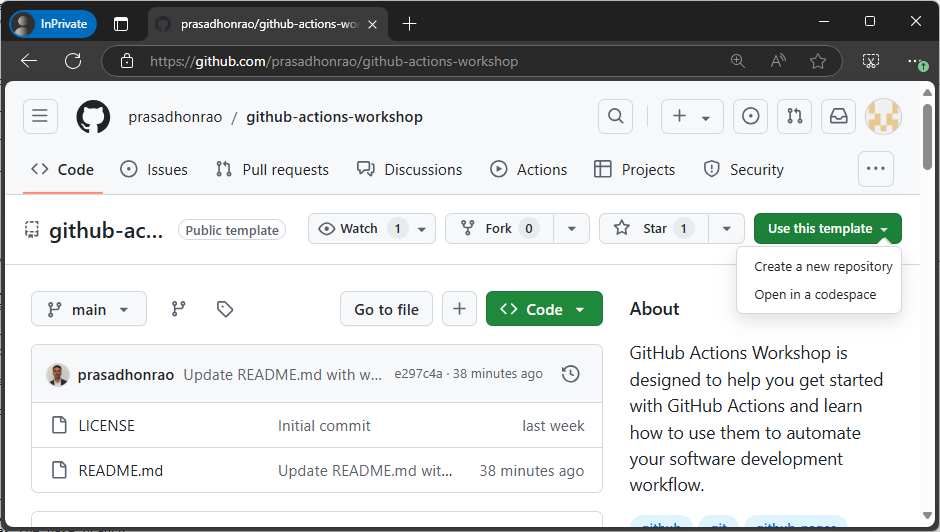The image size is (940, 532).
Task: View site information lock icon
Action: pos(126,61)
